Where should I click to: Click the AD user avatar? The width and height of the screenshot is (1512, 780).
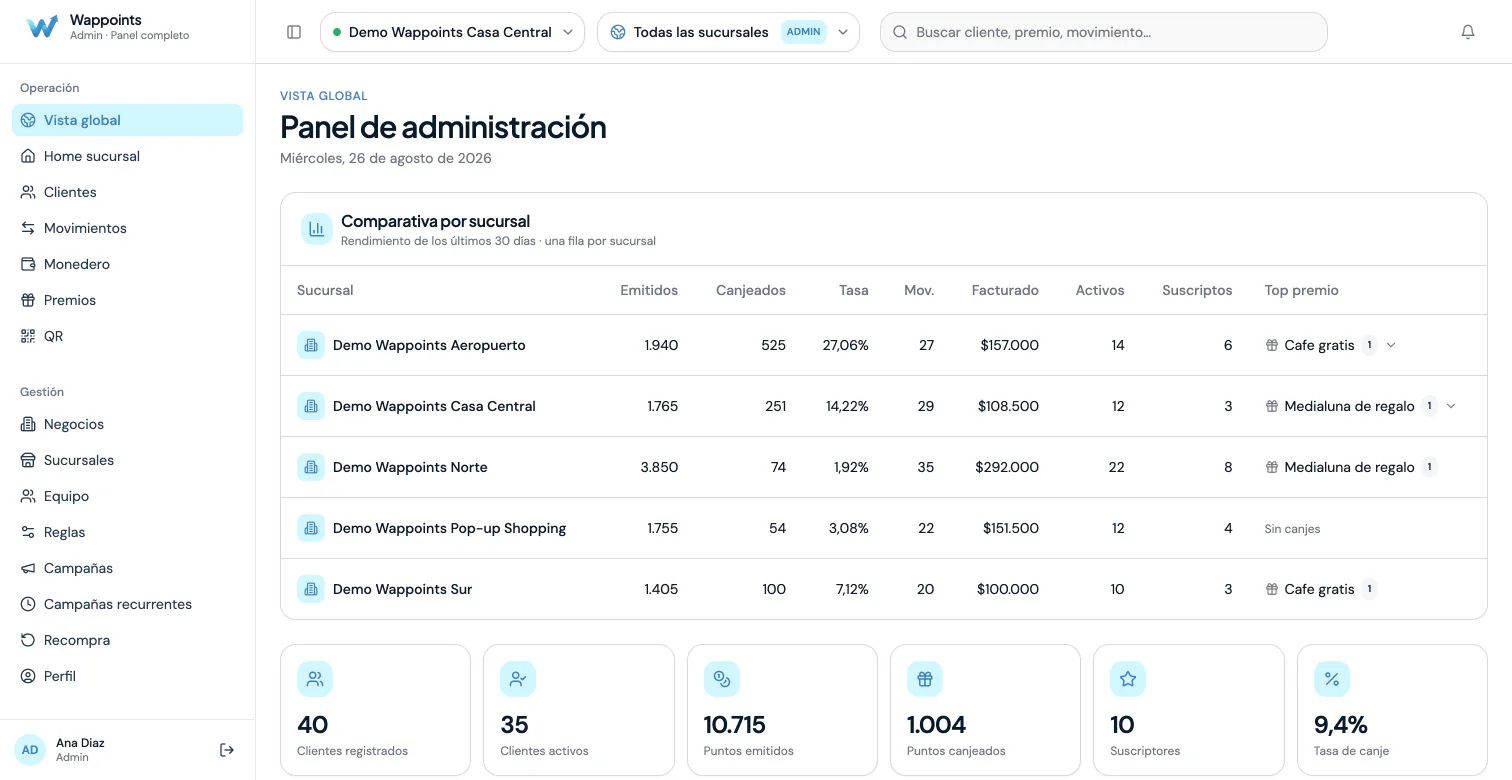pos(30,750)
